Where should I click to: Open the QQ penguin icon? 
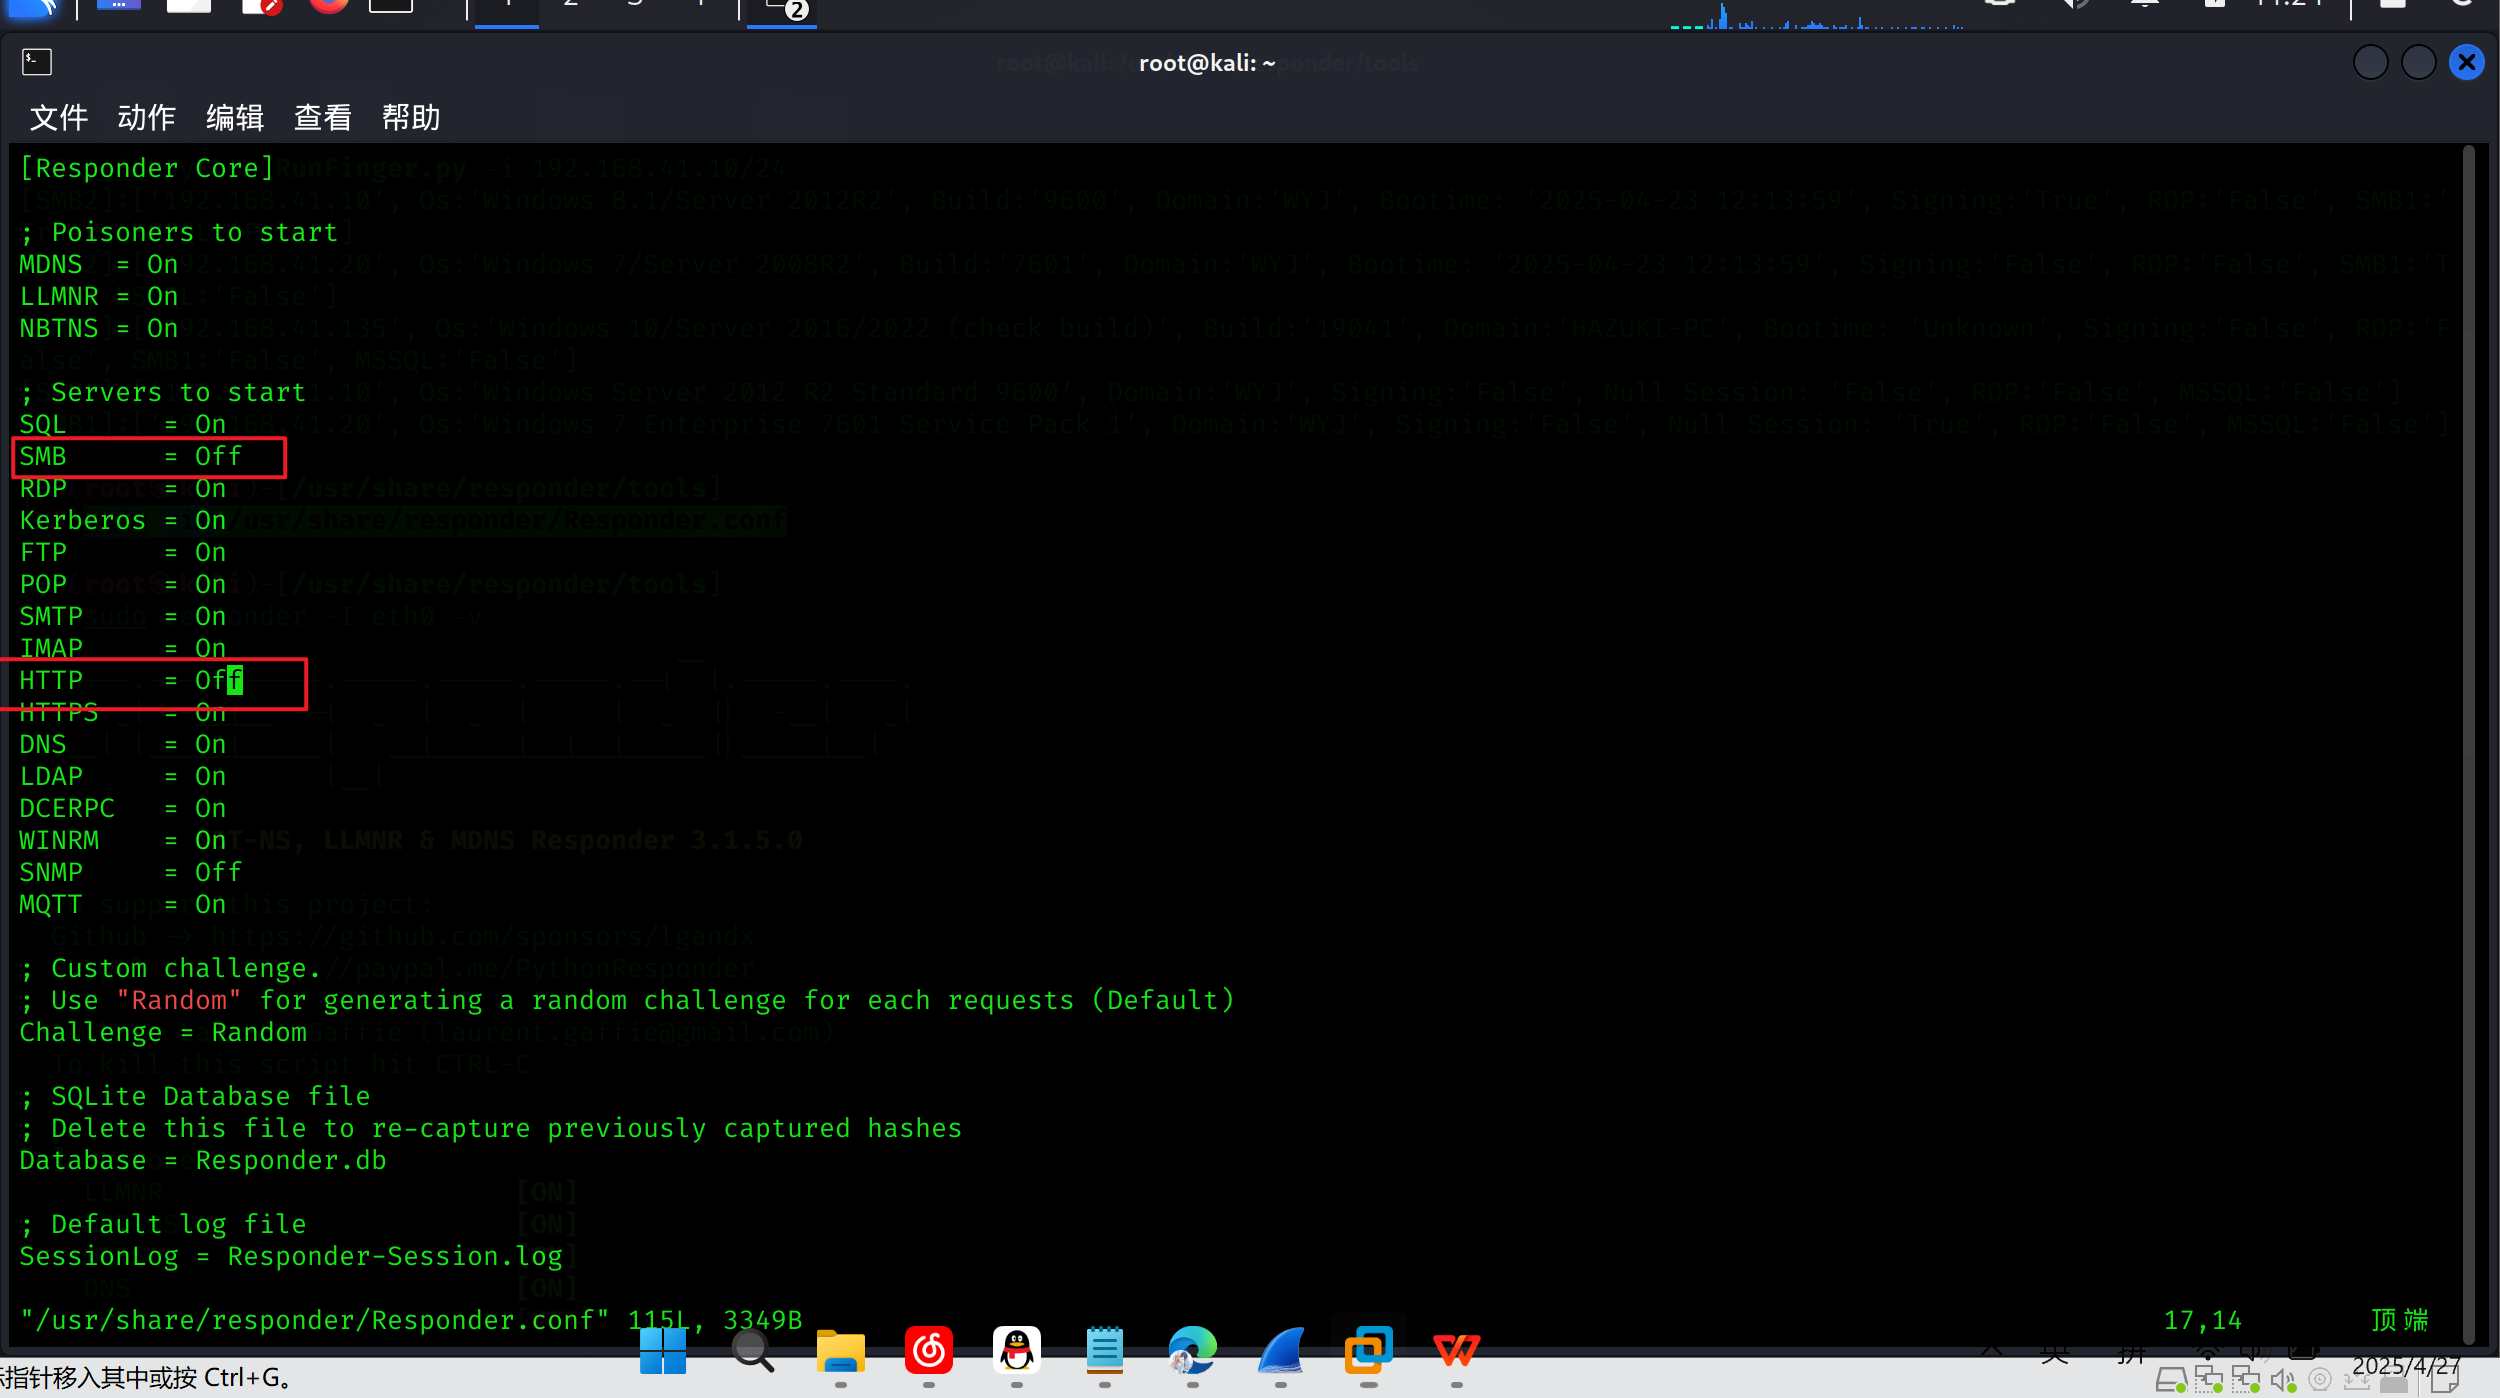[x=1016, y=1351]
